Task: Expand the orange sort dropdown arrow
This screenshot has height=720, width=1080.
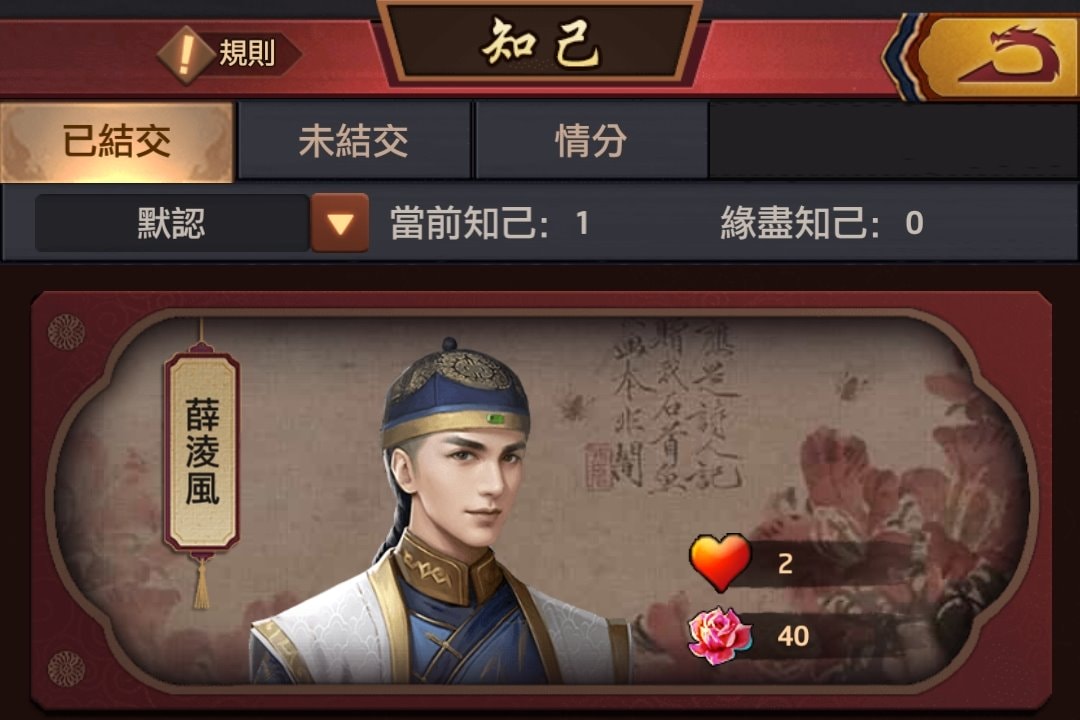Action: tap(340, 223)
